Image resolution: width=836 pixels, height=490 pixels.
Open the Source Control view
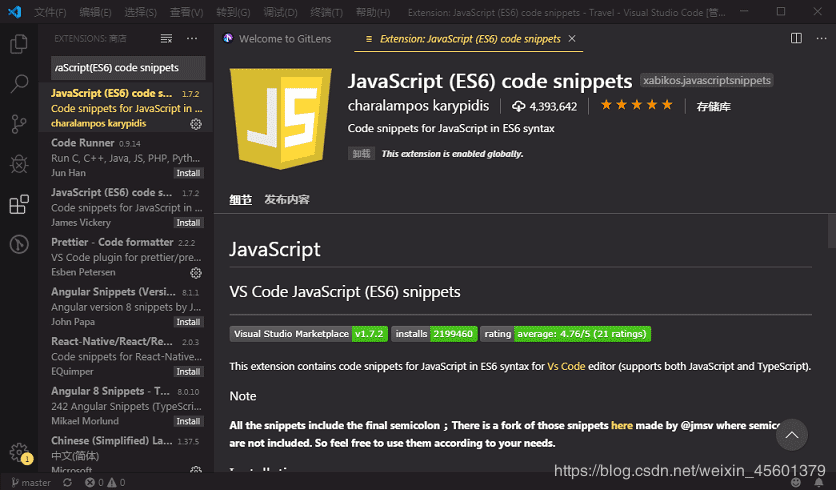tap(18, 124)
